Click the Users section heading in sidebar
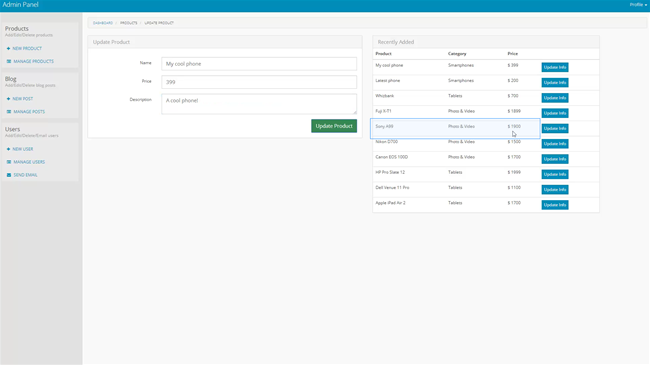The width and height of the screenshot is (650, 365). coord(12,129)
